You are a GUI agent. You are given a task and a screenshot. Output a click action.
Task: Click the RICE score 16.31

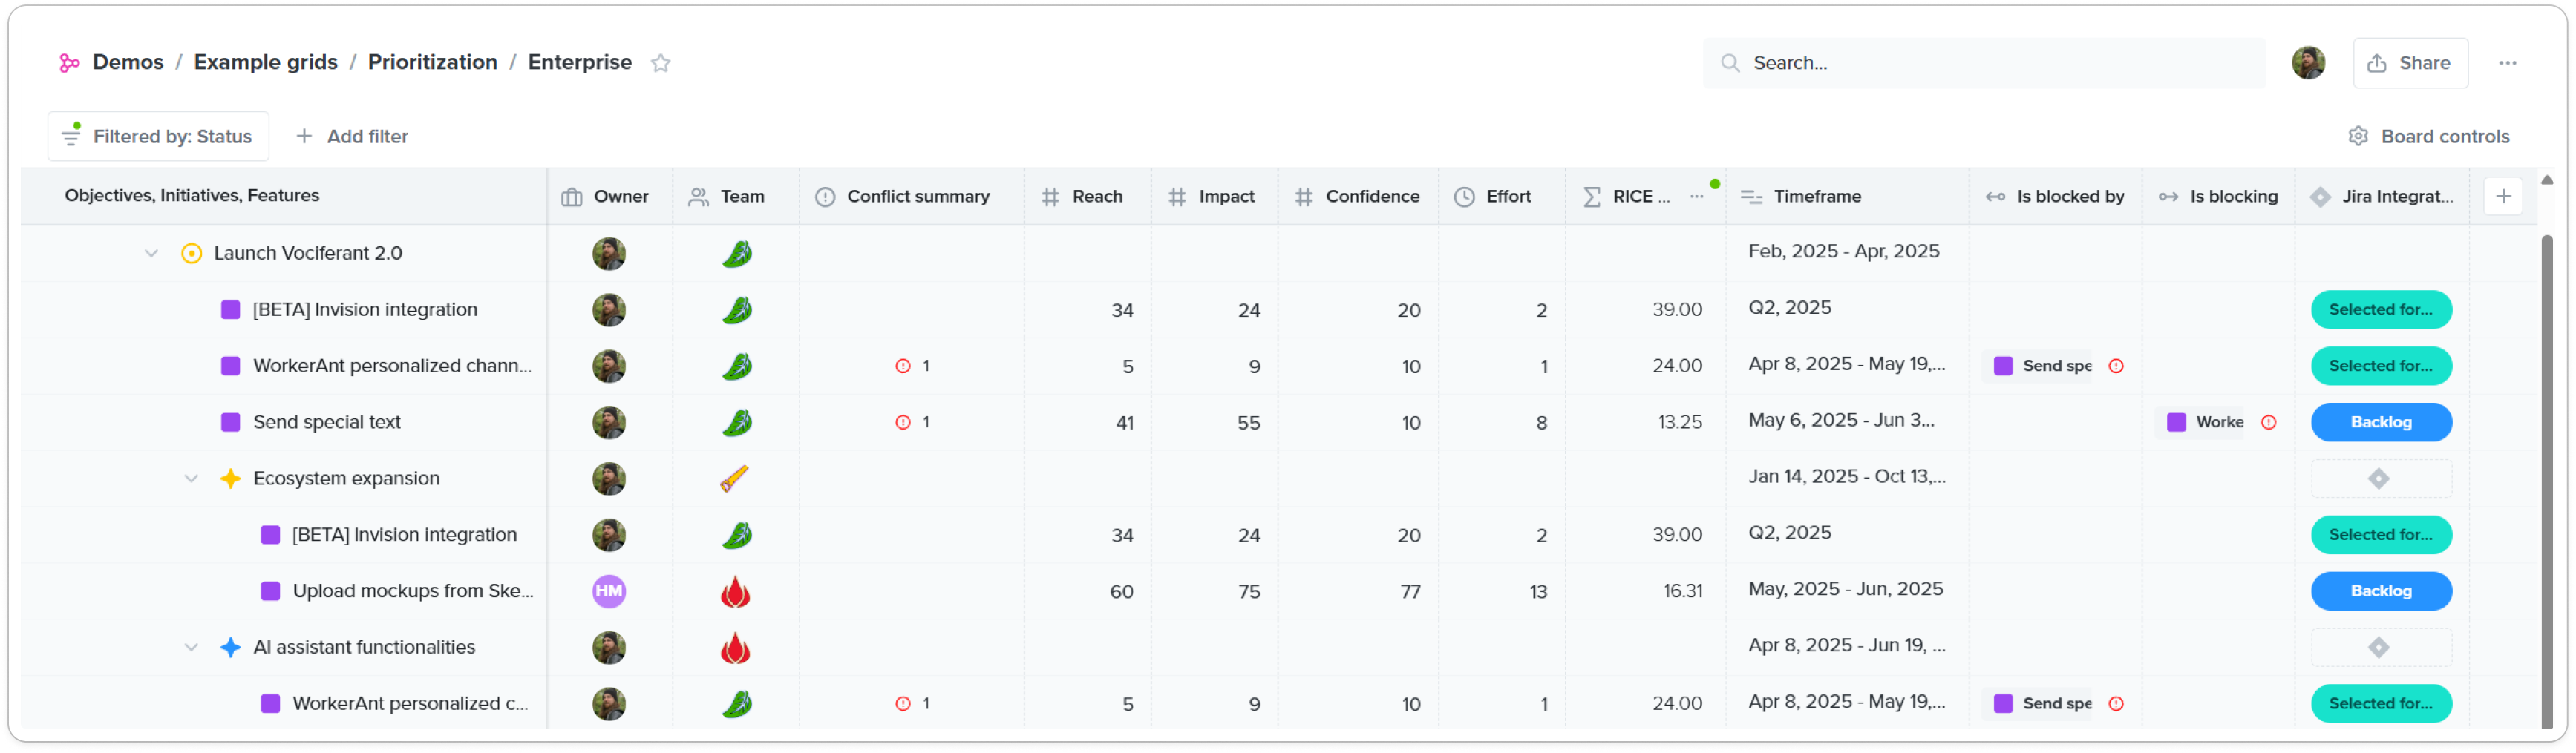1682,591
